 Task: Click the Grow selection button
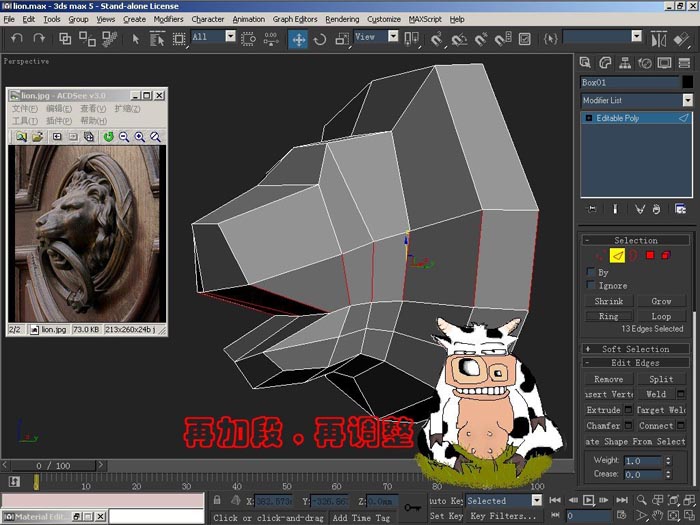[661, 301]
